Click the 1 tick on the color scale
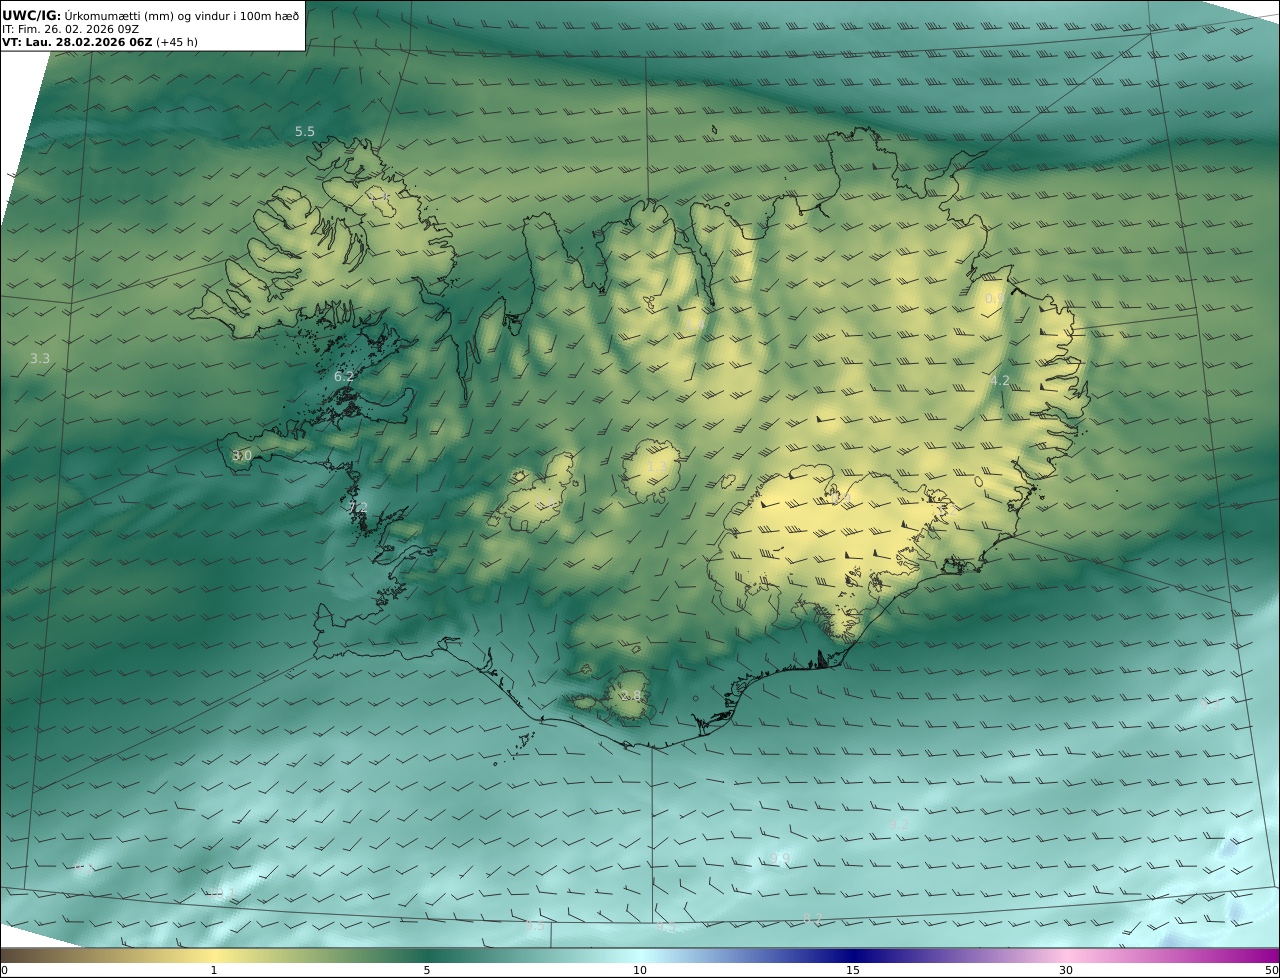Image resolution: width=1280 pixels, height=978 pixels. [x=214, y=970]
